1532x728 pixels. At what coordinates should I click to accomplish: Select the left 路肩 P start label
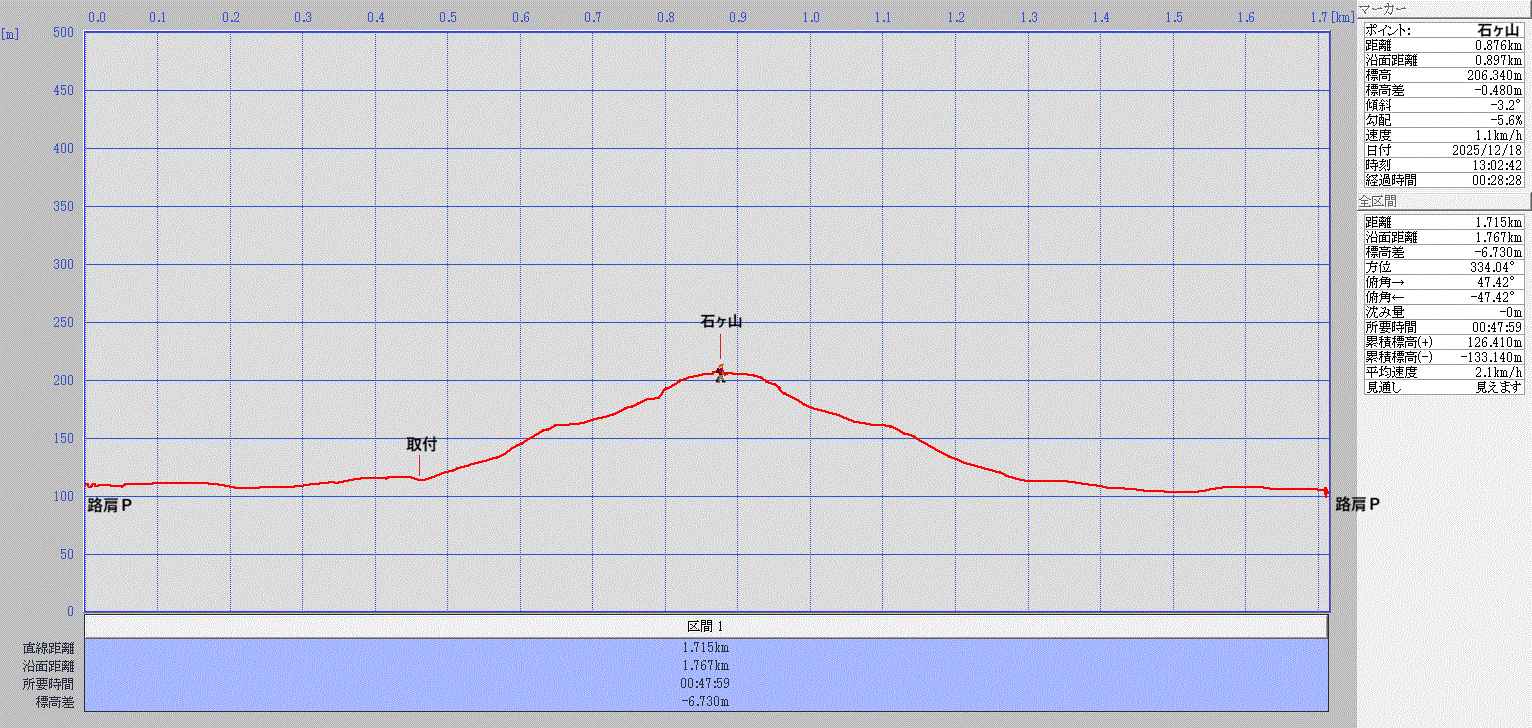pyautogui.click(x=110, y=505)
